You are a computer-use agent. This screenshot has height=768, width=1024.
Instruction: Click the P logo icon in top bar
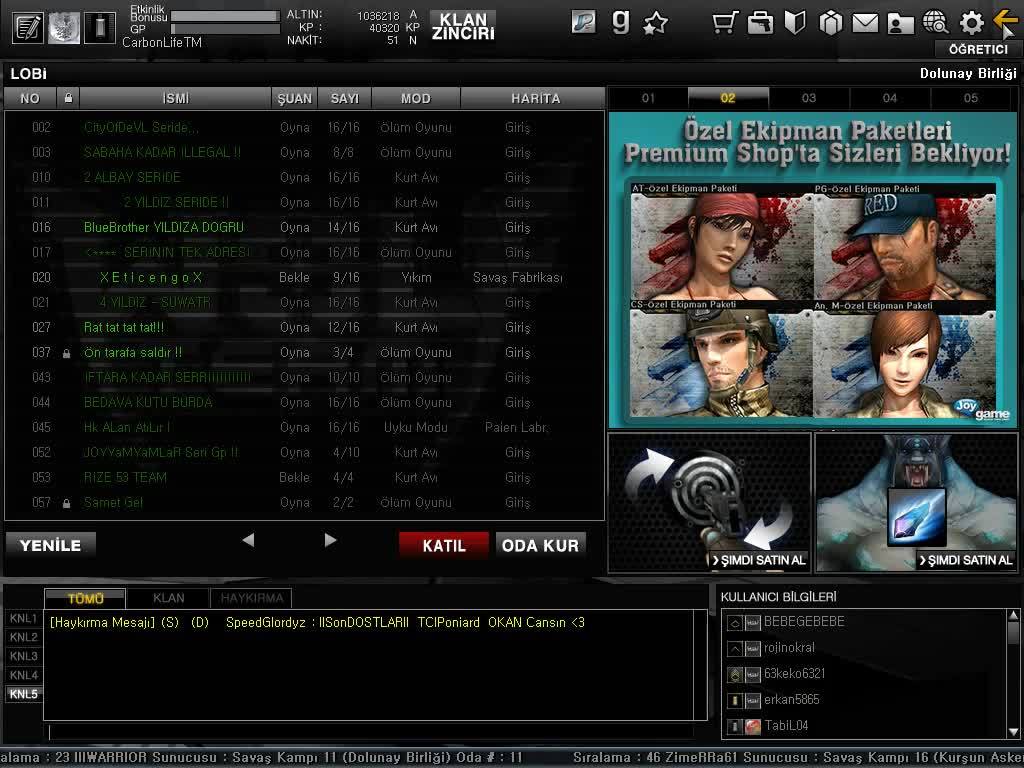pos(583,22)
